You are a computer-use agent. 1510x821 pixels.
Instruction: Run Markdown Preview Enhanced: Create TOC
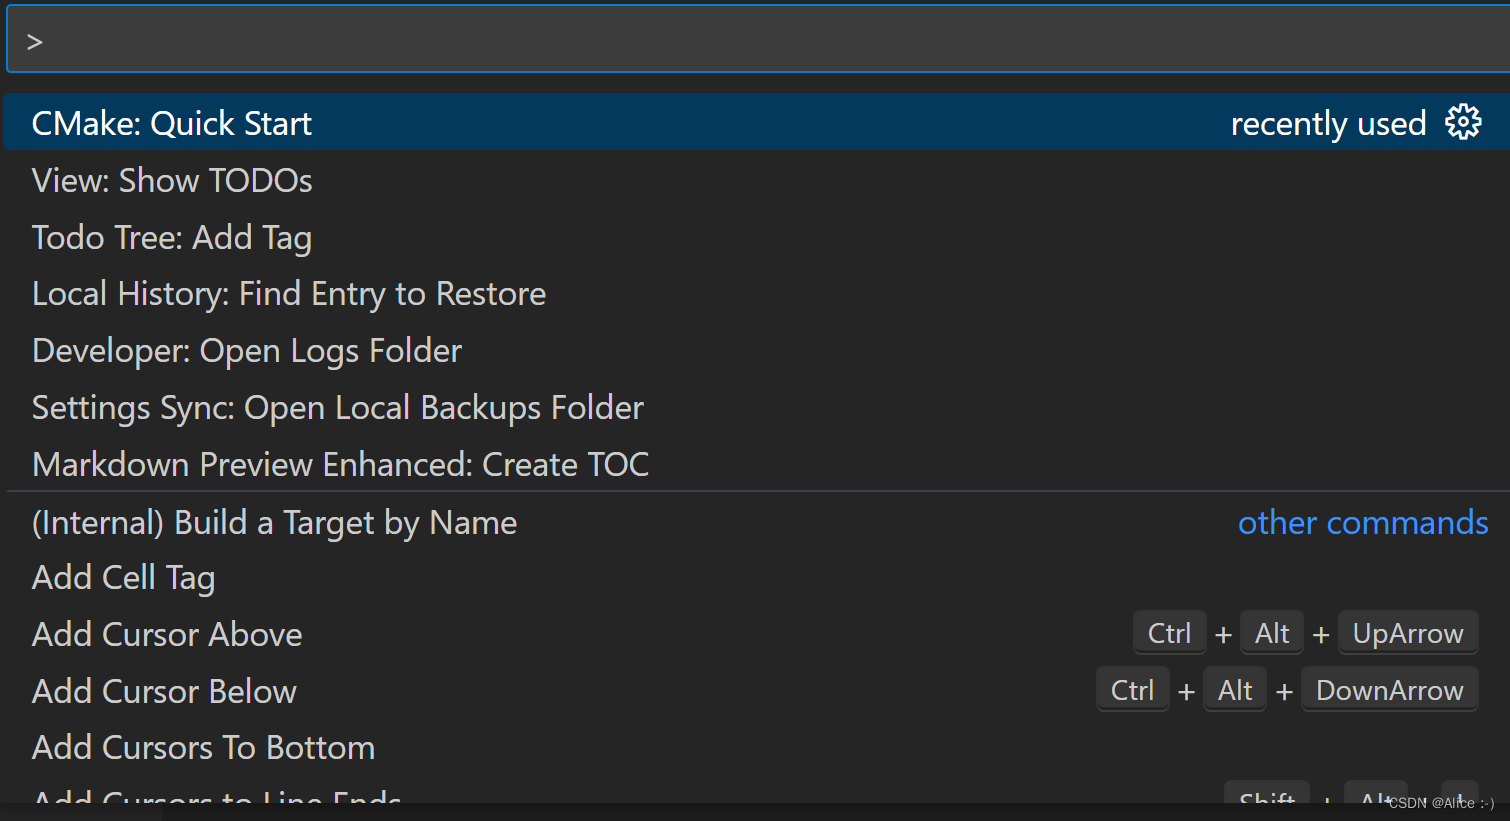(340, 464)
